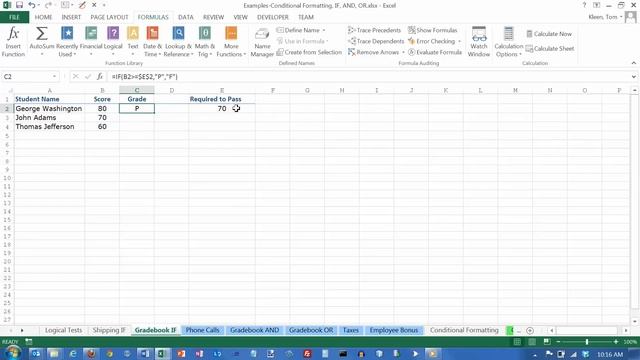640x360 pixels.
Task: Switch to the TEAM ribbon tab
Action: tap(306, 17)
